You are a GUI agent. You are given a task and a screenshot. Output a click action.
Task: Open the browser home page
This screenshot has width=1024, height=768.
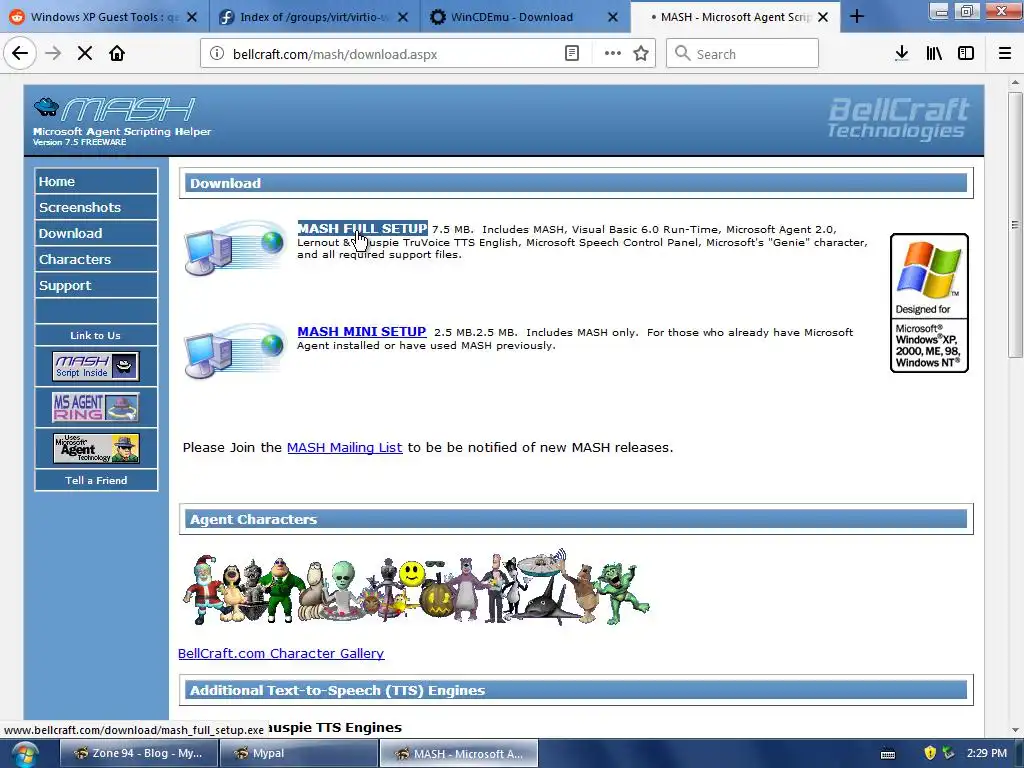point(117,54)
